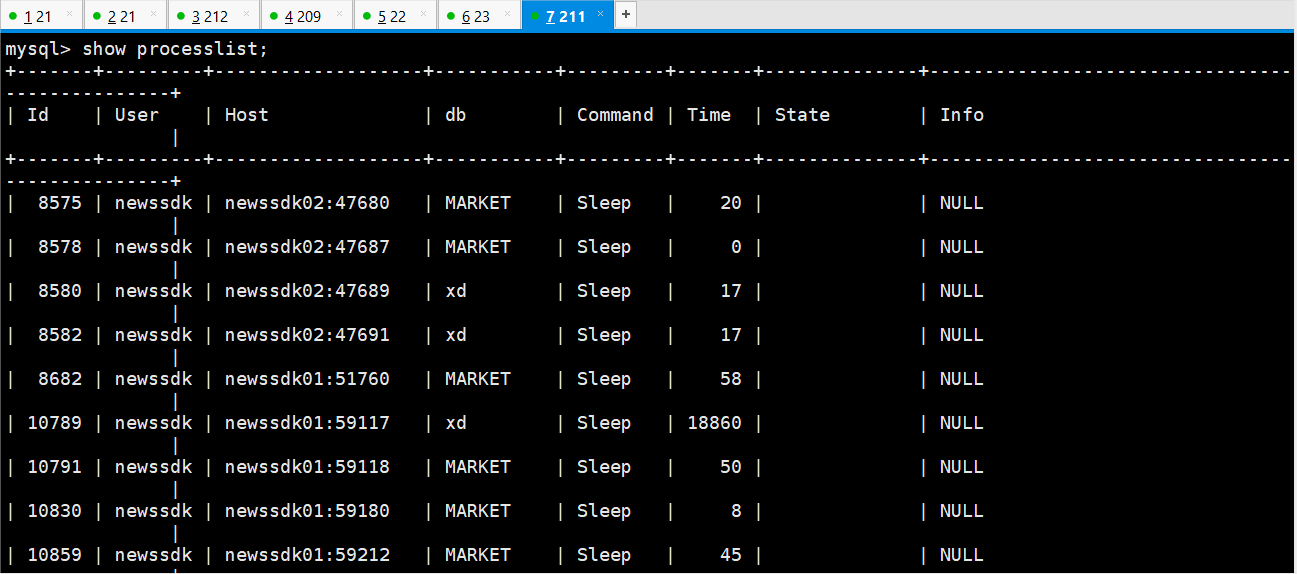
Task: Click host newssdk01:59180
Action: 307,511
